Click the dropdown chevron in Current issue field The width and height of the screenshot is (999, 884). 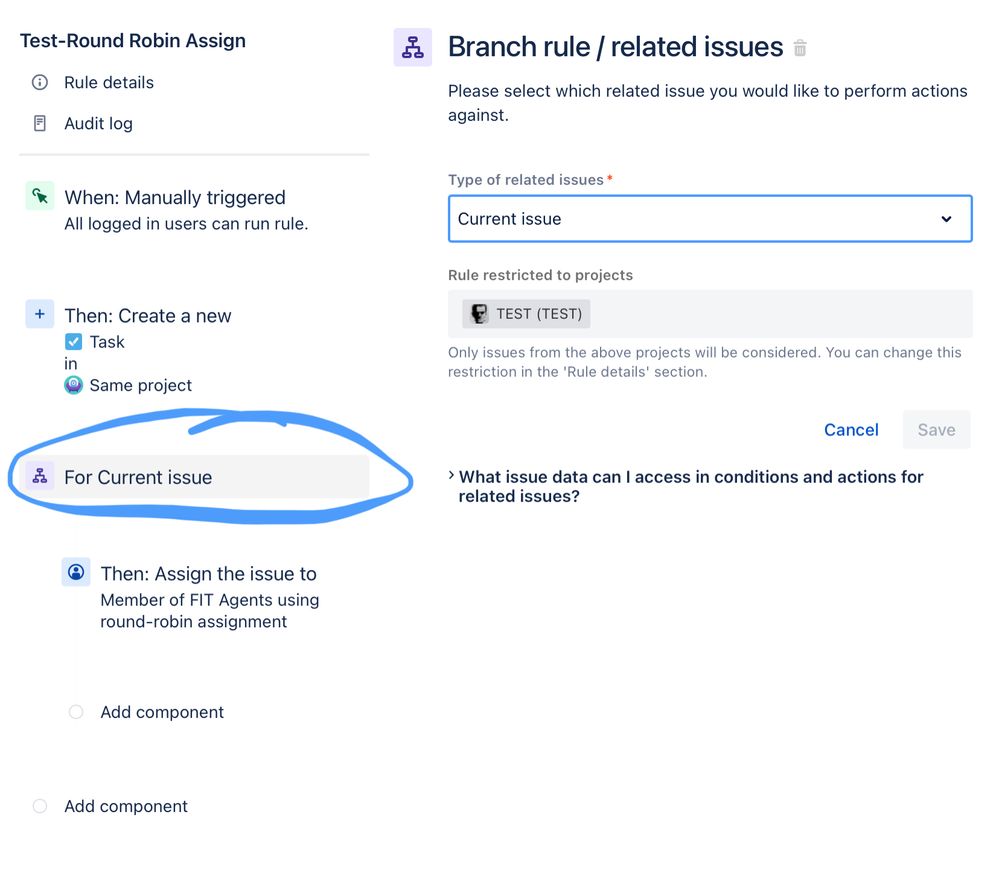[x=946, y=219]
